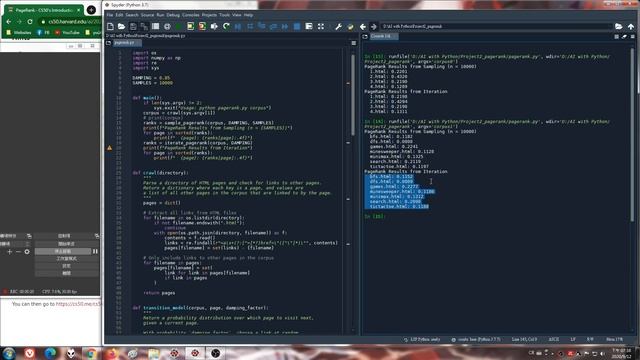
Task: Open the Edit menu
Action: [x=119, y=15]
